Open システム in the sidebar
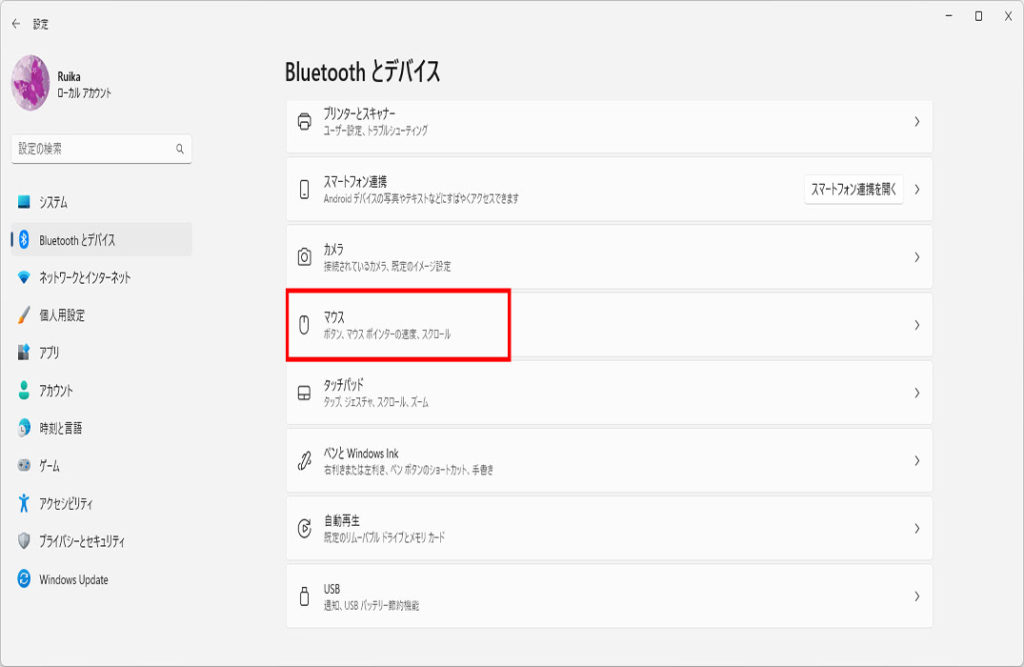This screenshot has width=1024, height=667. 53,202
